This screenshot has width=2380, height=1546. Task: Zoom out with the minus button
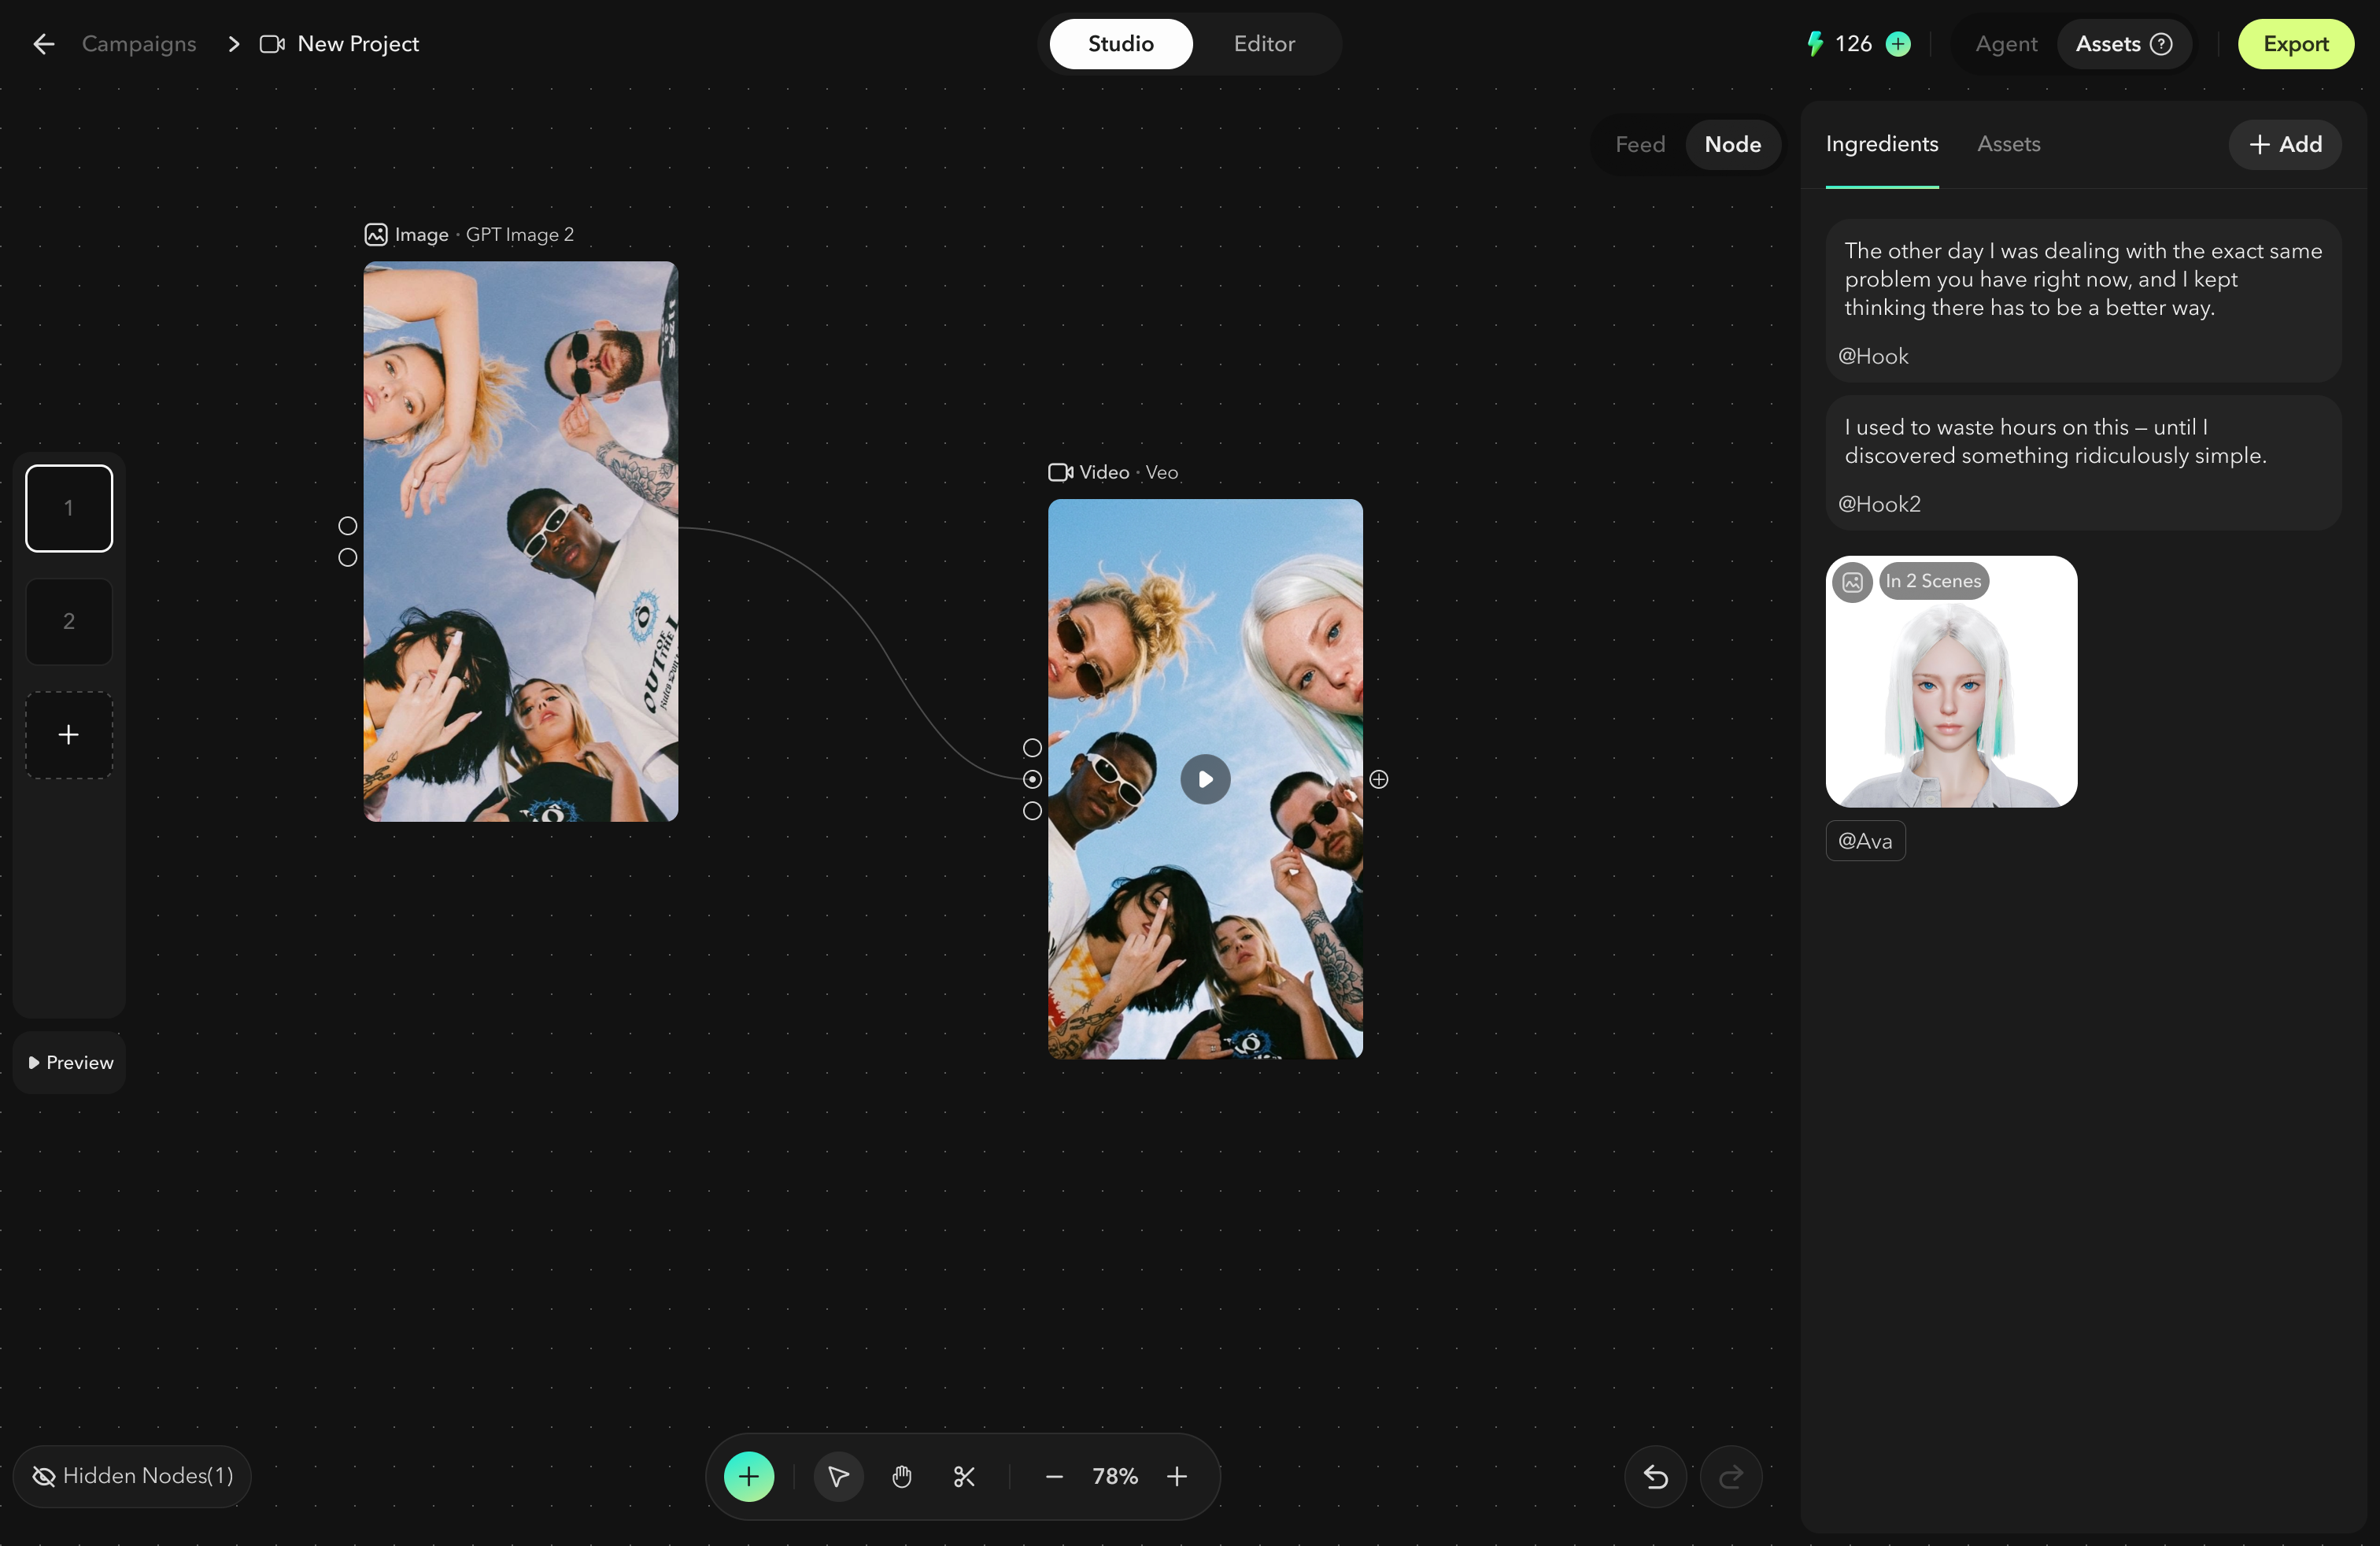tap(1053, 1476)
